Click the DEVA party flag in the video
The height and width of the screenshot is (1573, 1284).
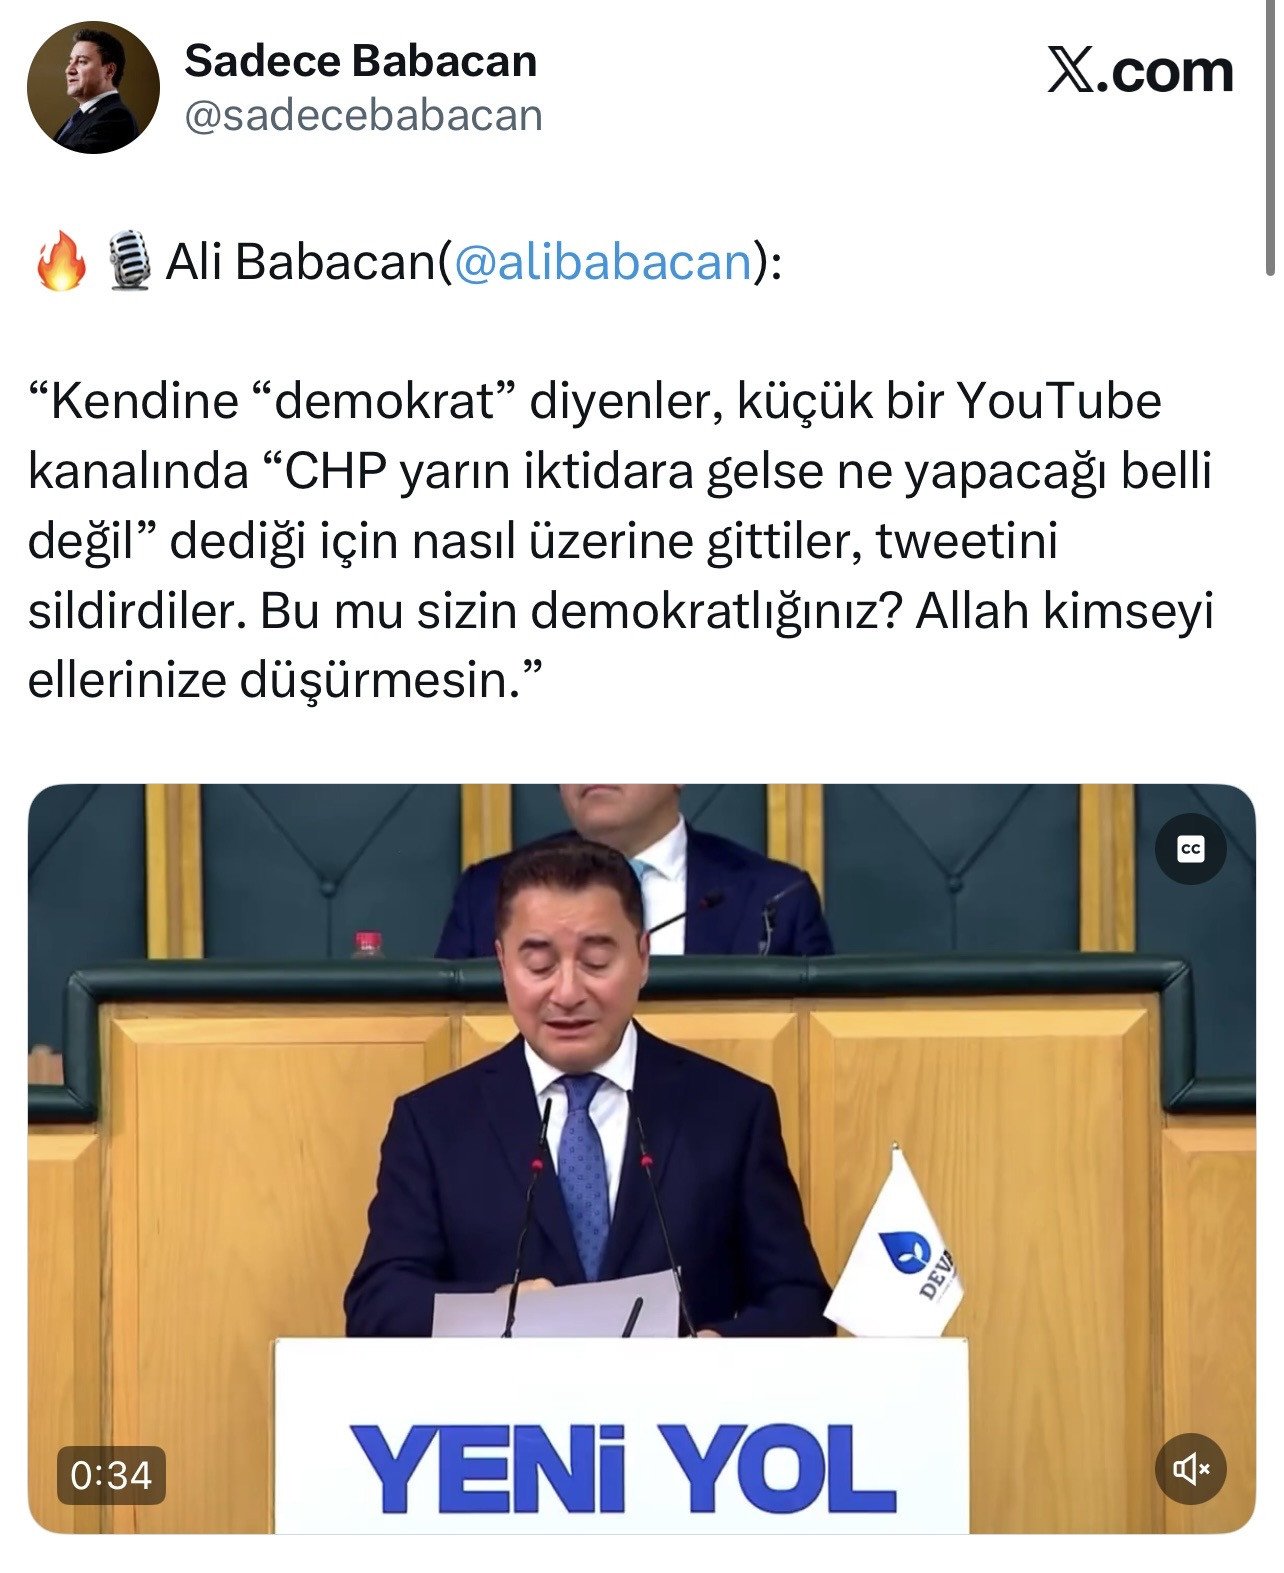[897, 1245]
